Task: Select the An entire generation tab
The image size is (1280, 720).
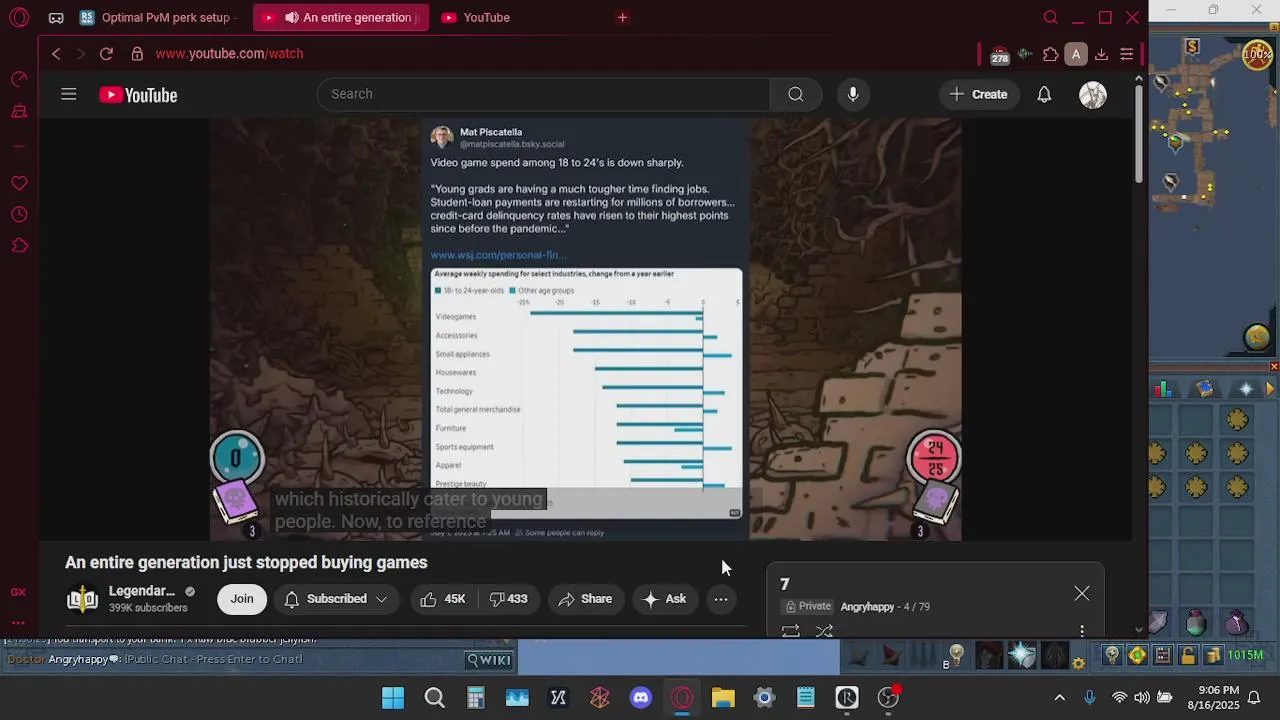Action: click(341, 17)
